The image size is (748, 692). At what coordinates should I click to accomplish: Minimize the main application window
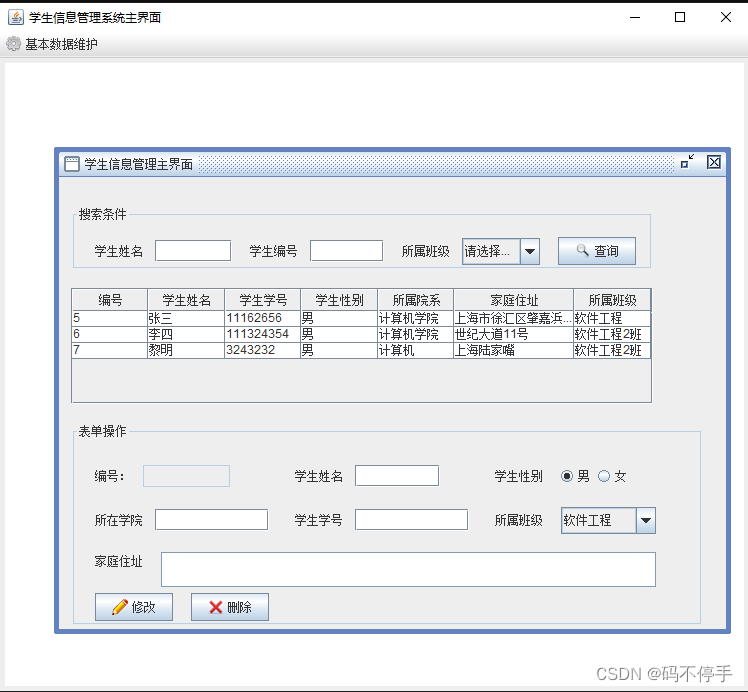point(635,18)
